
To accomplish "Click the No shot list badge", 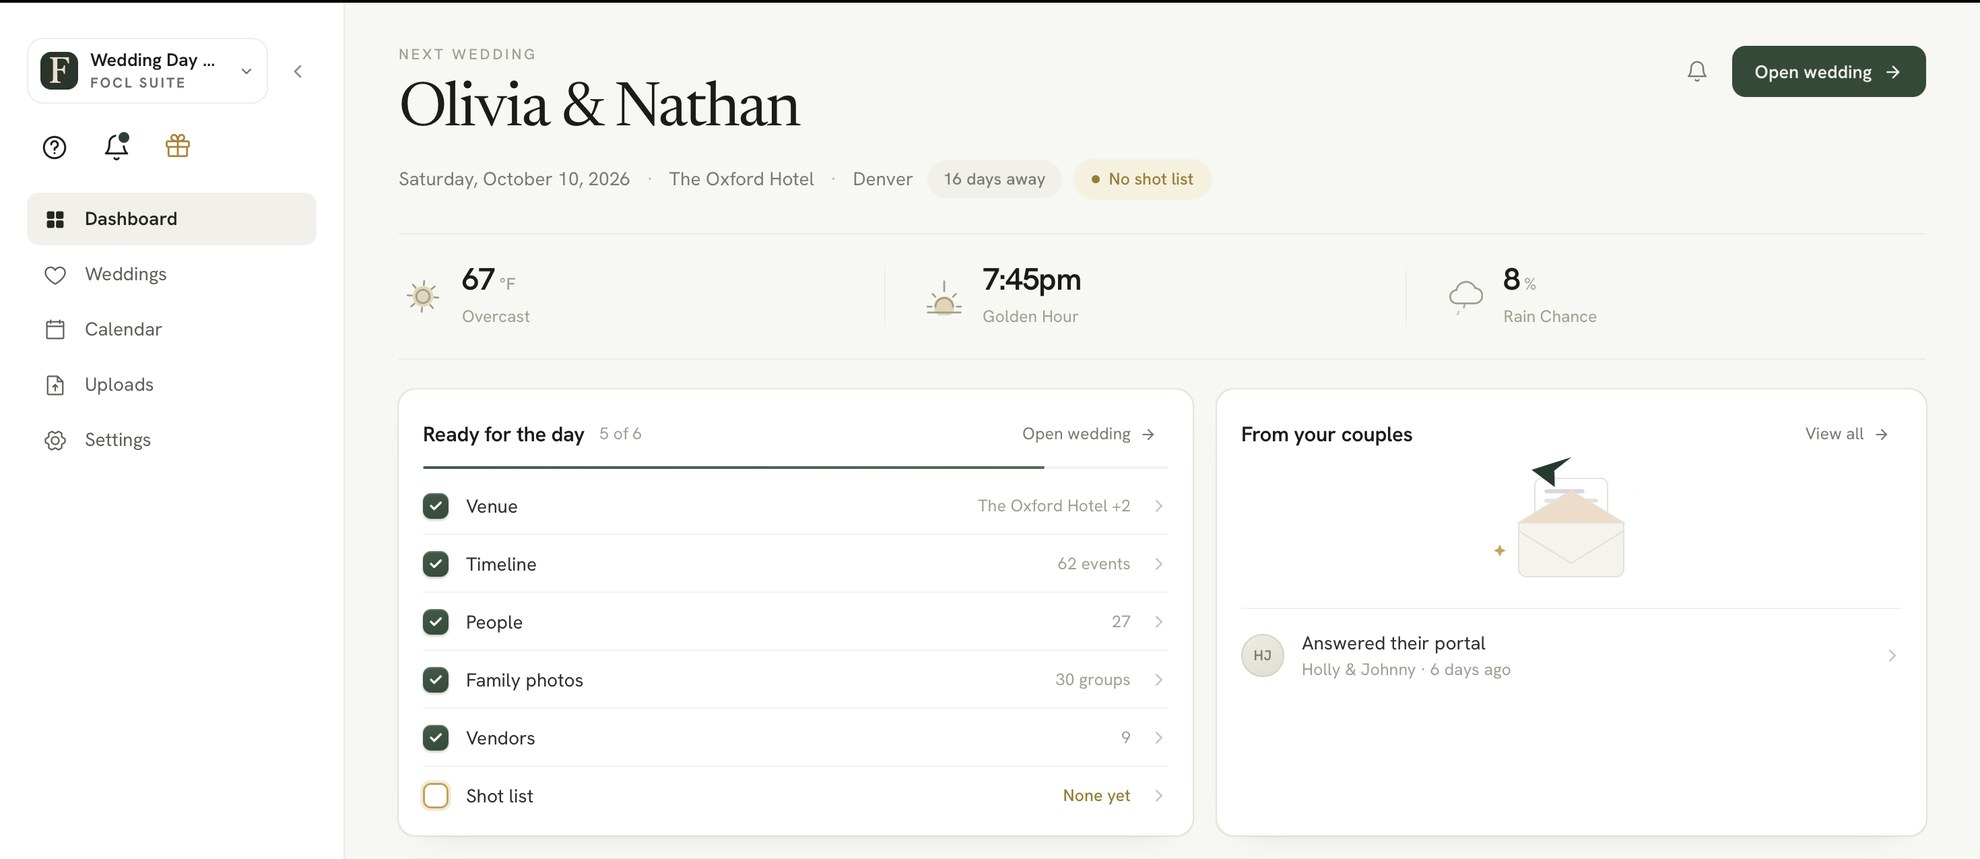I will tap(1142, 179).
